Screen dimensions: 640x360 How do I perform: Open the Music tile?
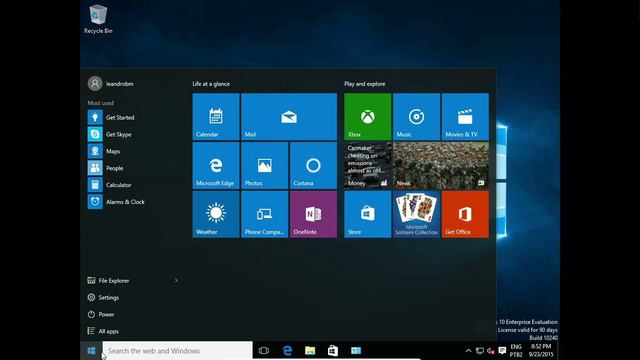pos(416,117)
